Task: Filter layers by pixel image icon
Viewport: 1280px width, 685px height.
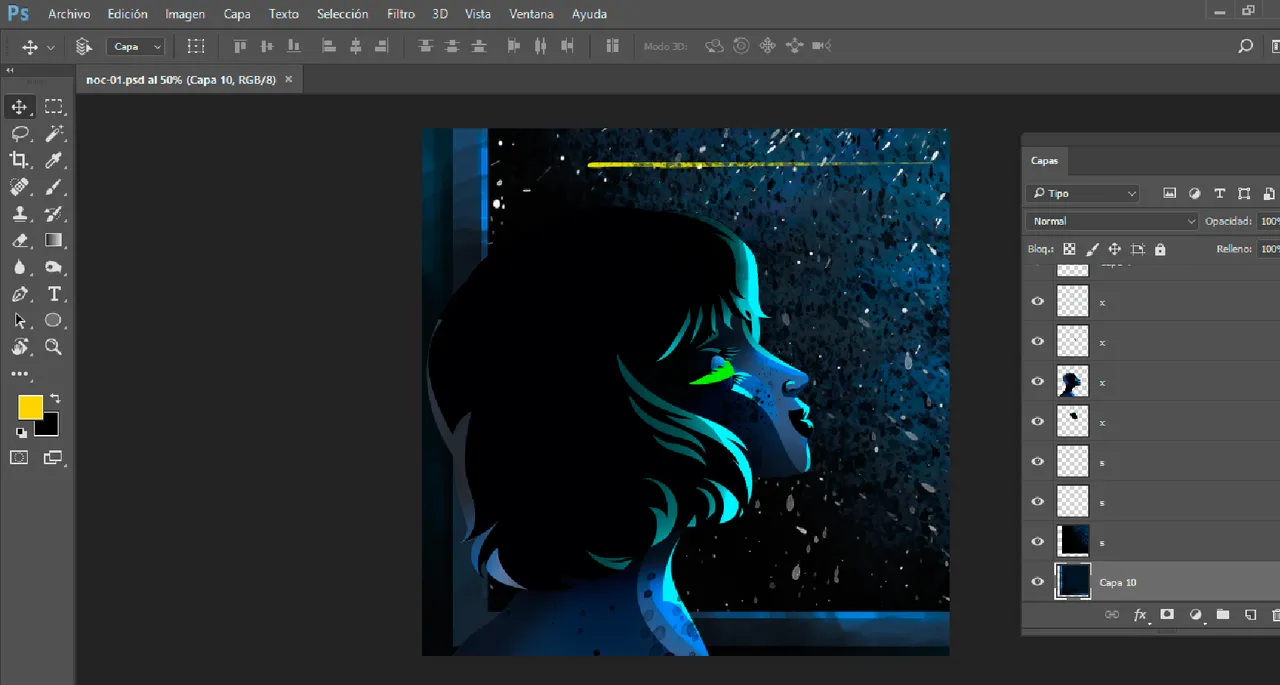Action: click(1170, 194)
